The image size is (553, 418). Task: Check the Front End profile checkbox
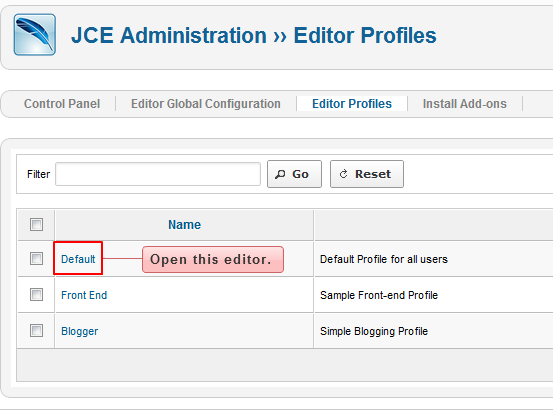tap(36, 295)
